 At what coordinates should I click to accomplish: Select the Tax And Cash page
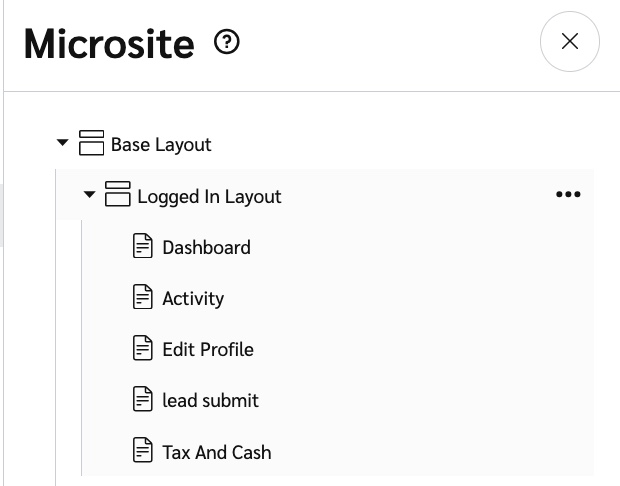(x=216, y=452)
